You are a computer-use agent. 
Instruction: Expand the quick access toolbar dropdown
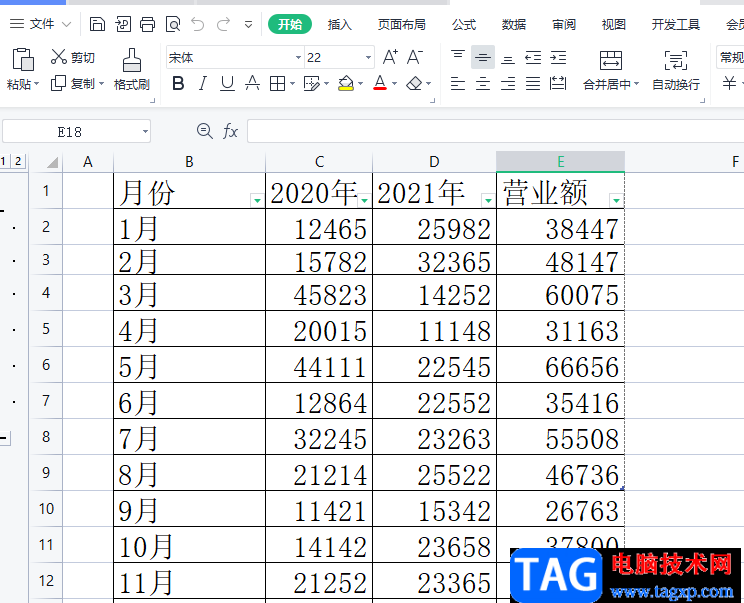coord(248,24)
